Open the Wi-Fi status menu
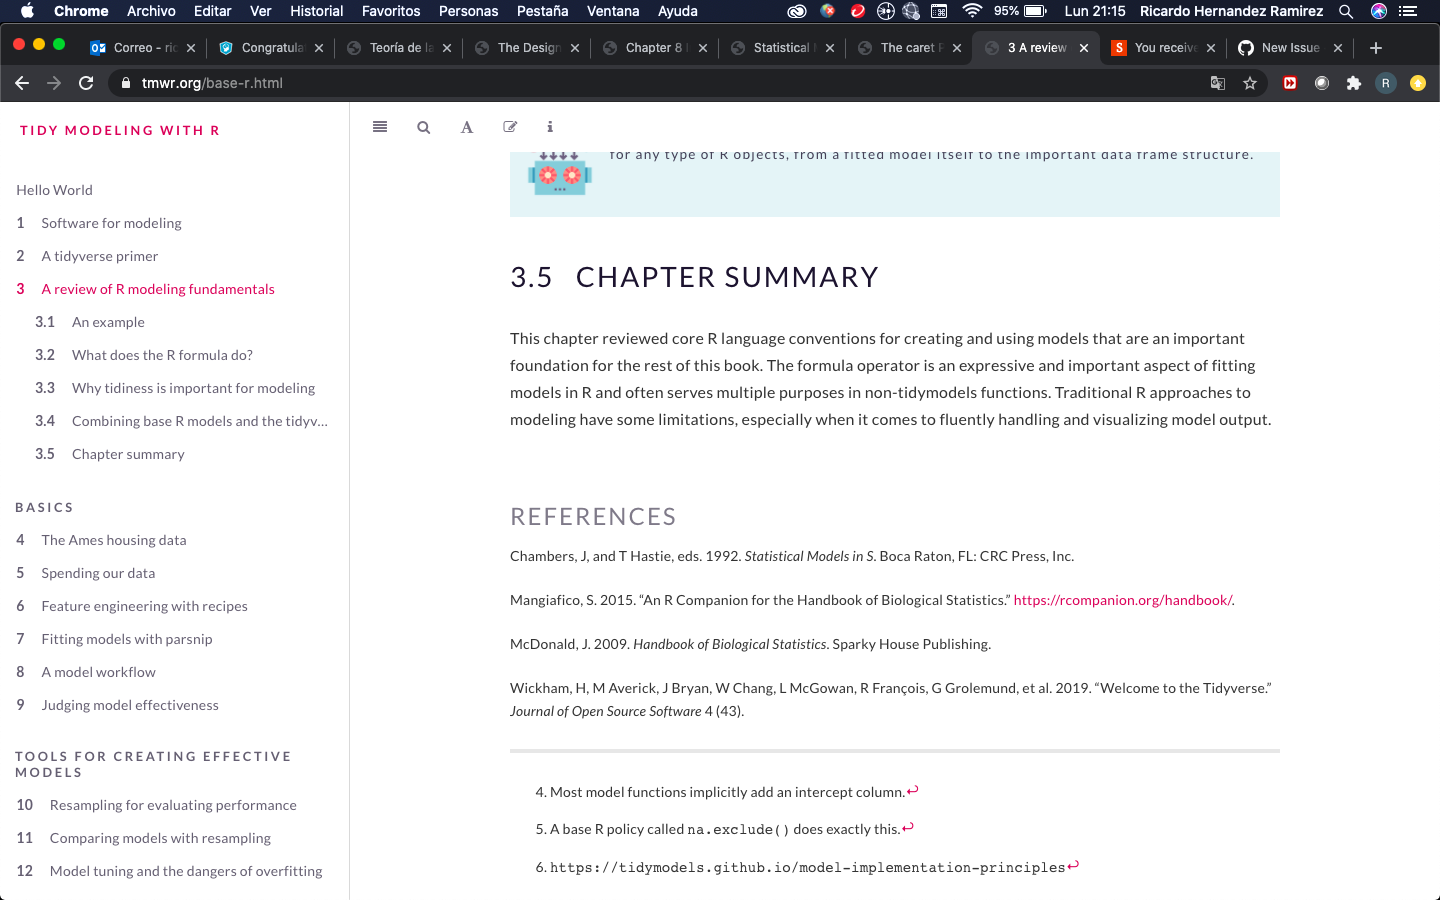The height and width of the screenshot is (900, 1440). tap(972, 11)
